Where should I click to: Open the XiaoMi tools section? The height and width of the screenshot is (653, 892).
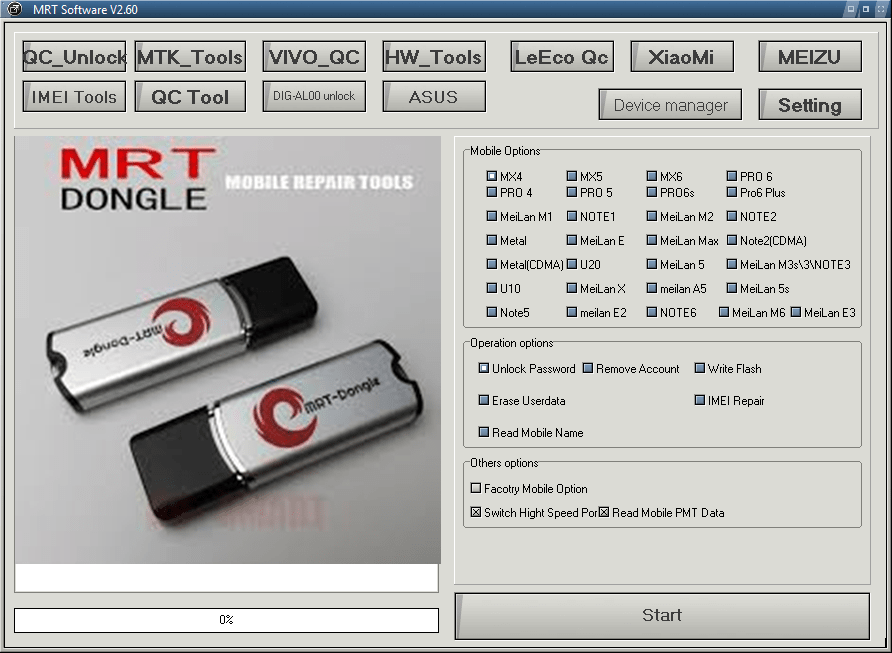[x=682, y=56]
